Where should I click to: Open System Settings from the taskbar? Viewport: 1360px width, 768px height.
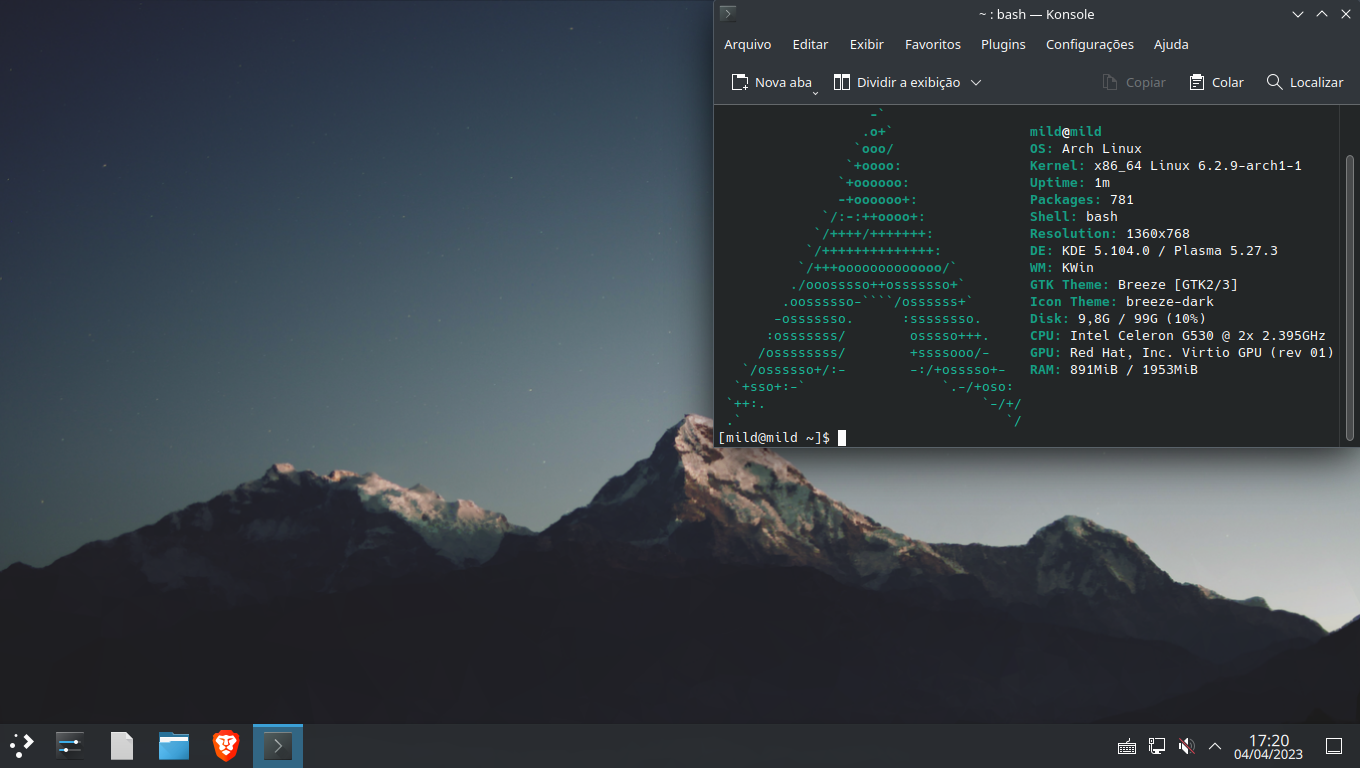(x=70, y=745)
